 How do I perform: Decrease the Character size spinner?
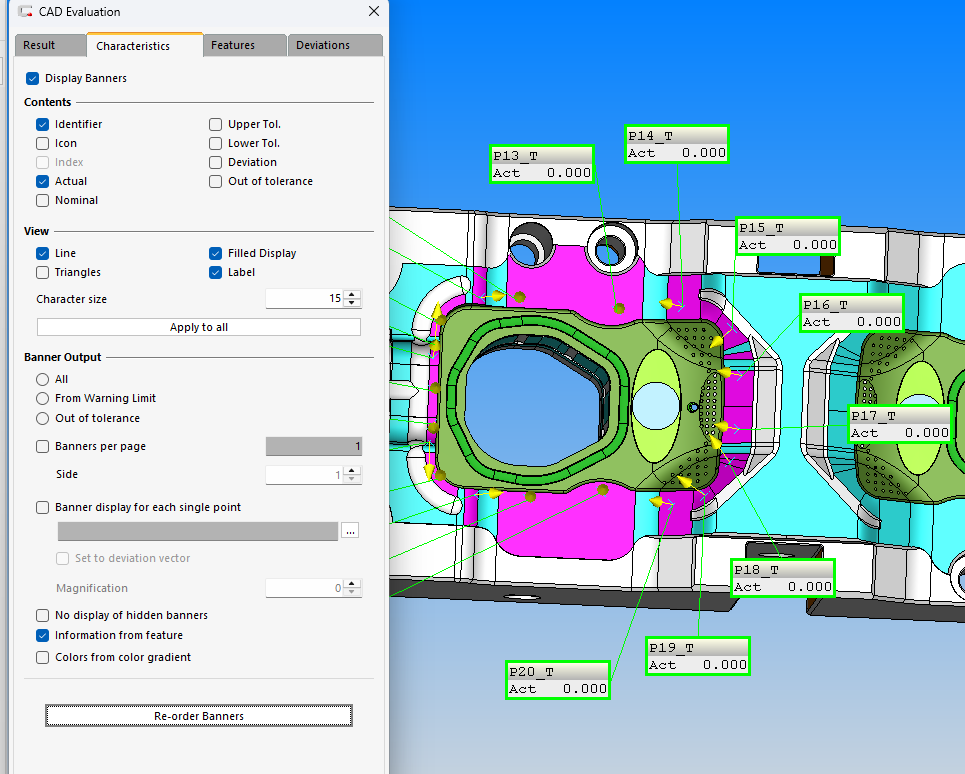coord(352,303)
